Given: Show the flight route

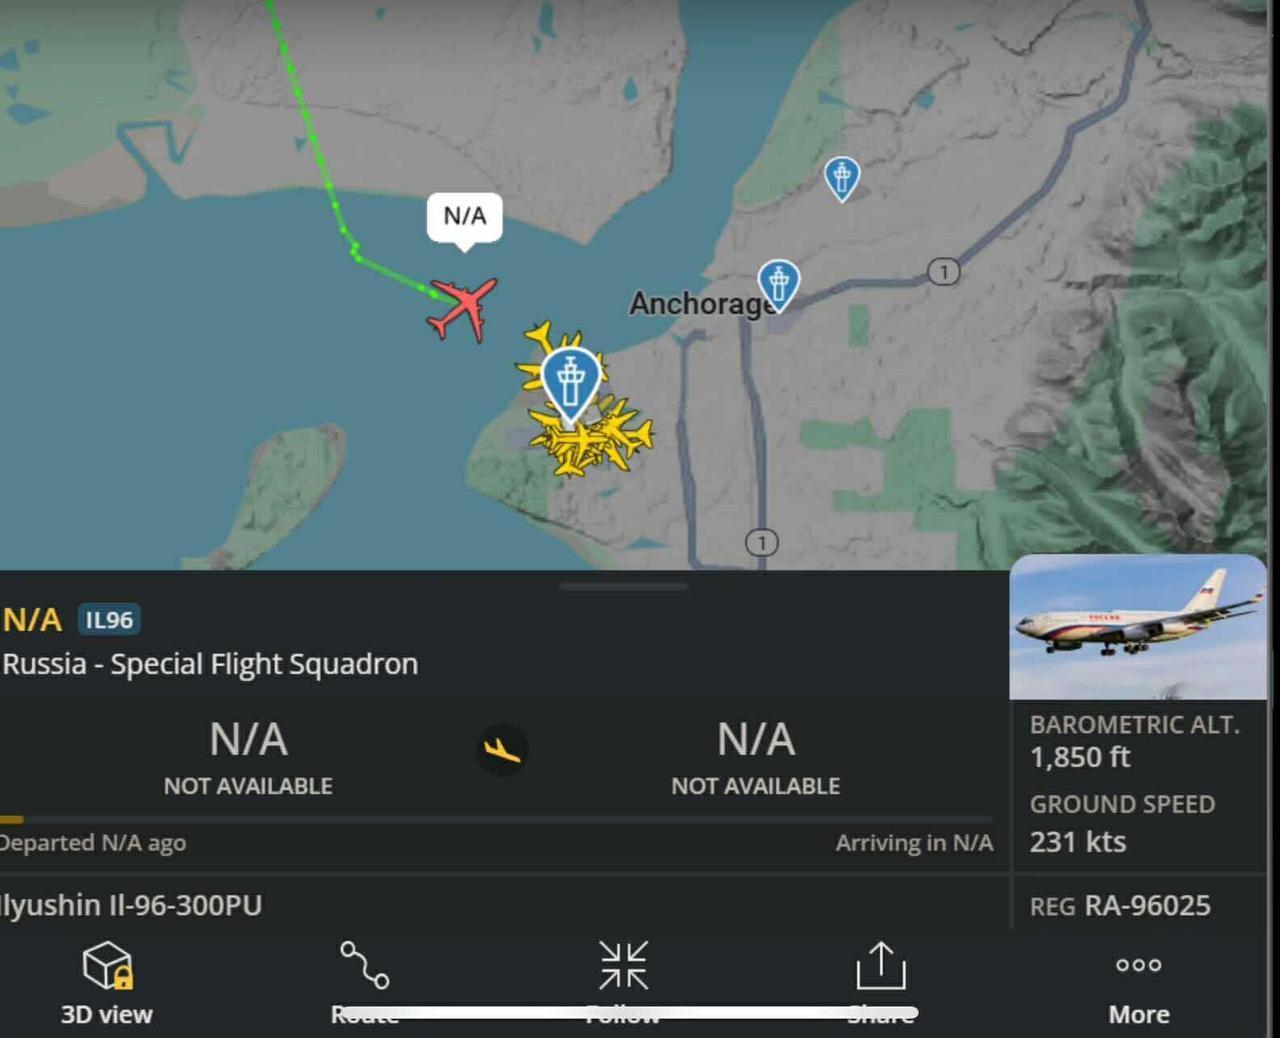Looking at the screenshot, I should click(x=365, y=965).
